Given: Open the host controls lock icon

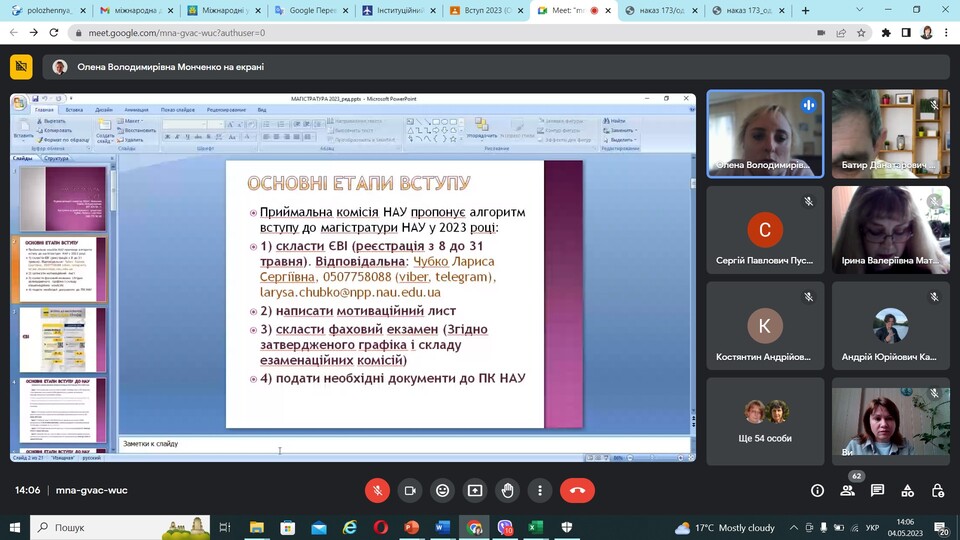Looking at the screenshot, I should coord(937,490).
